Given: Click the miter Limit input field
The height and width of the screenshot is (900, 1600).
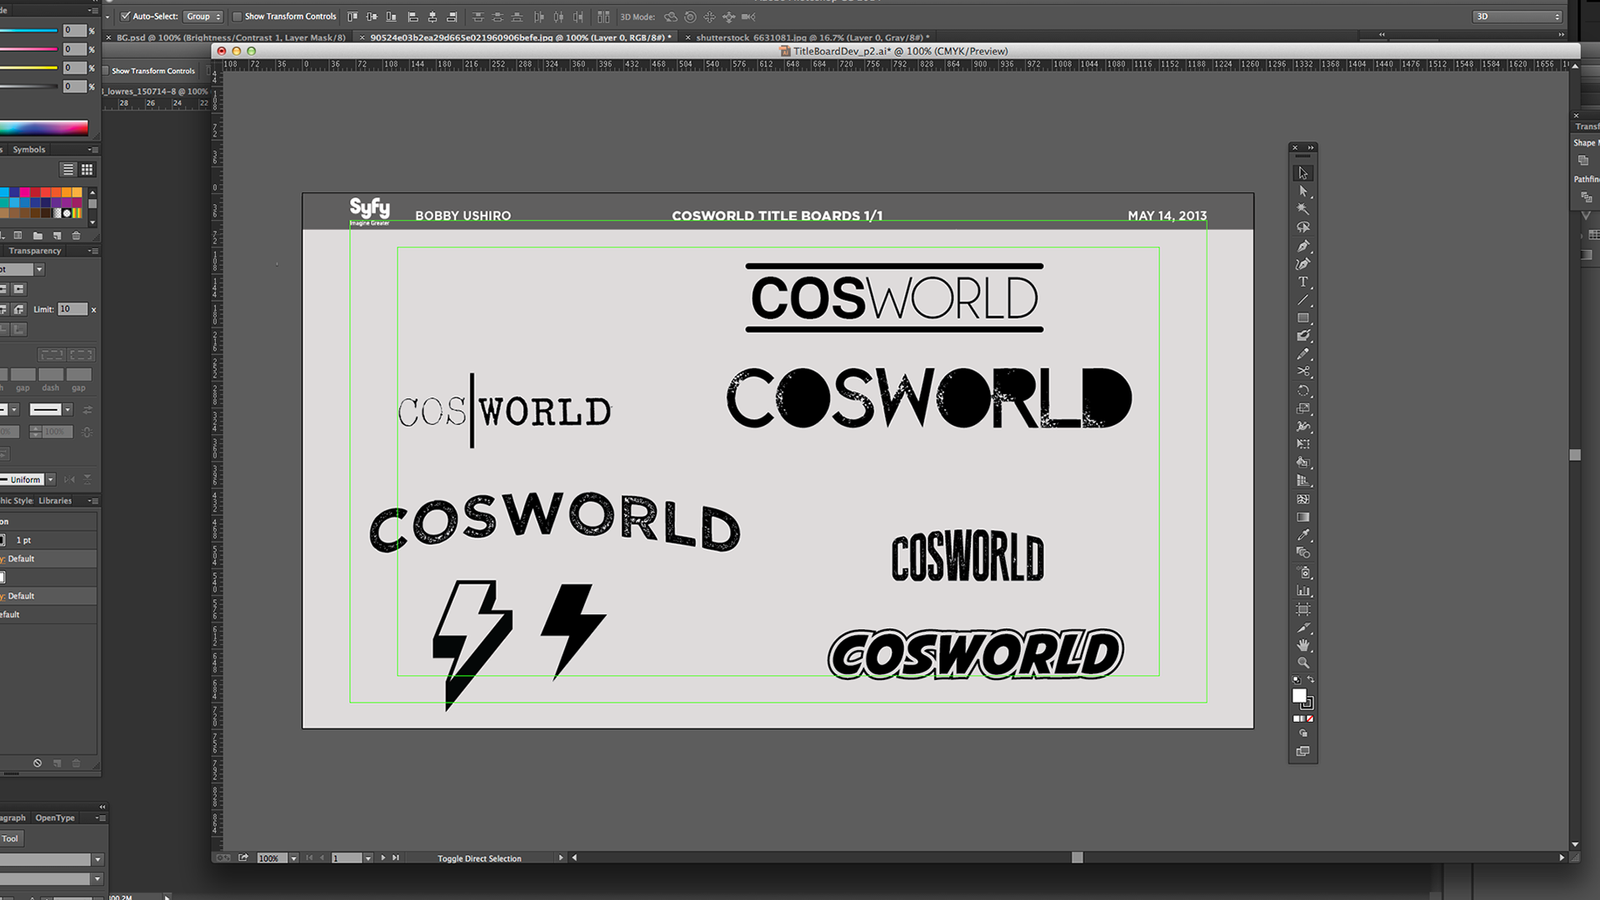Looking at the screenshot, I should point(72,309).
